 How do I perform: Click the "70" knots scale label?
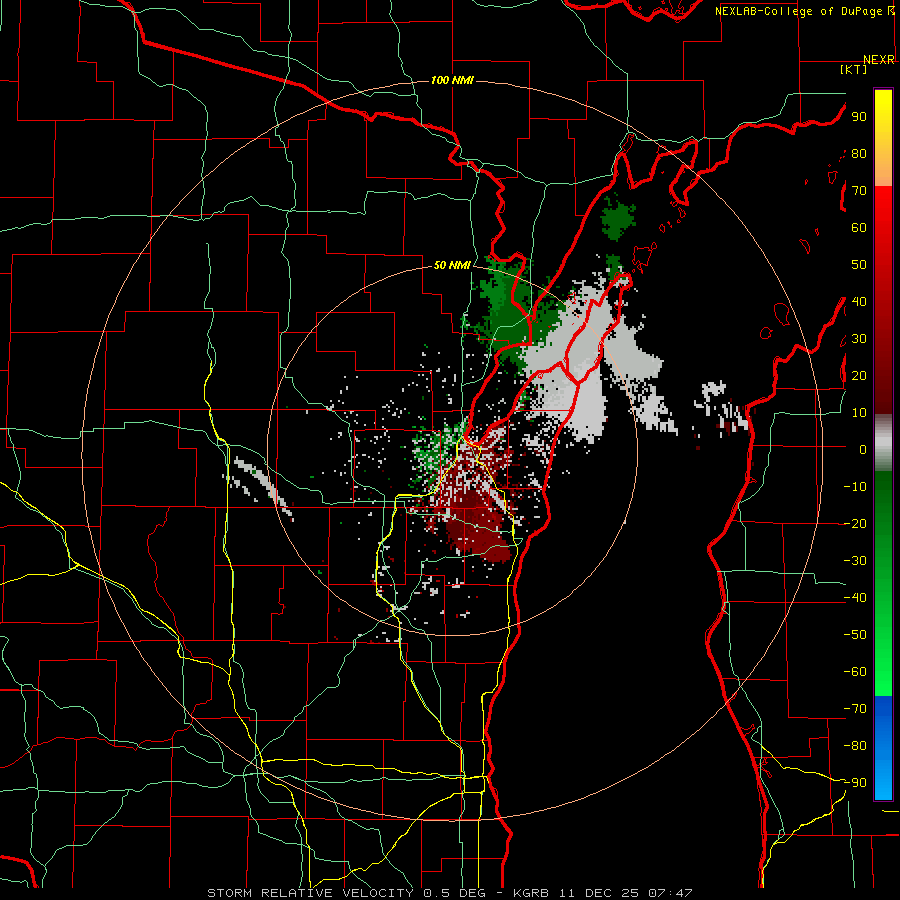pyautogui.click(x=859, y=191)
